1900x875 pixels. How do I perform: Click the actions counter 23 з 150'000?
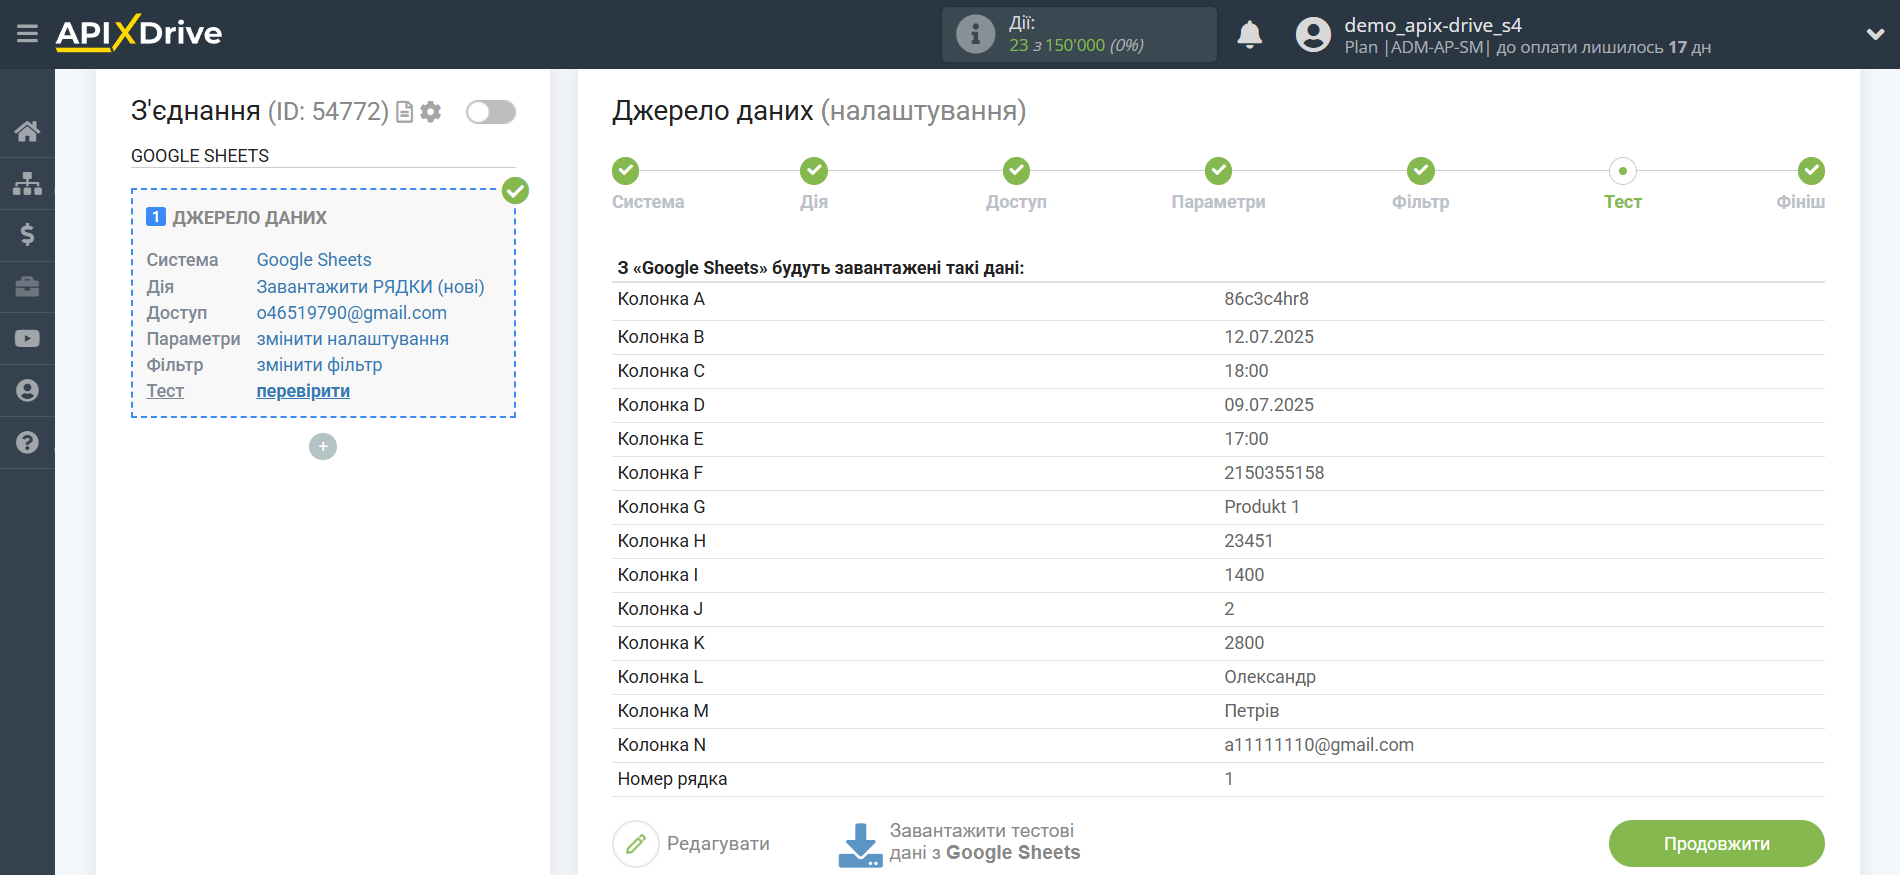pyautogui.click(x=1076, y=45)
